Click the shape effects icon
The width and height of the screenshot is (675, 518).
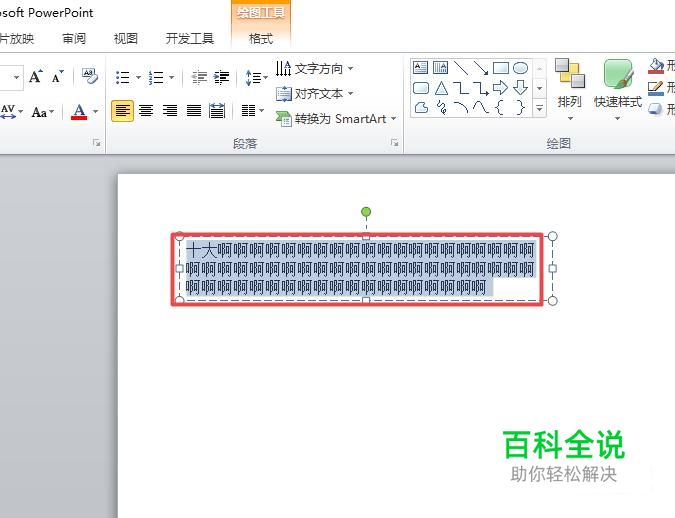click(656, 109)
